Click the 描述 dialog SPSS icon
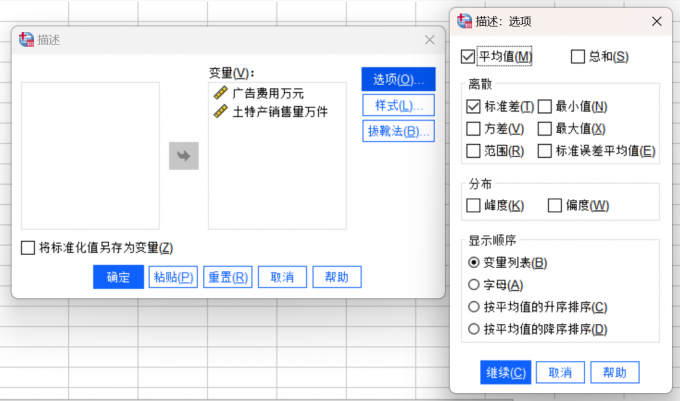 pos(26,39)
